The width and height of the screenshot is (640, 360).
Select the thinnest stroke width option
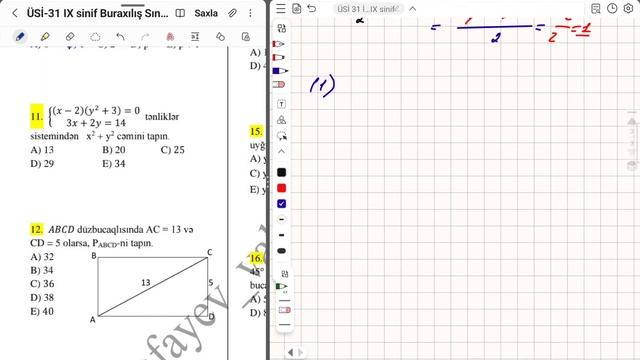click(x=282, y=219)
